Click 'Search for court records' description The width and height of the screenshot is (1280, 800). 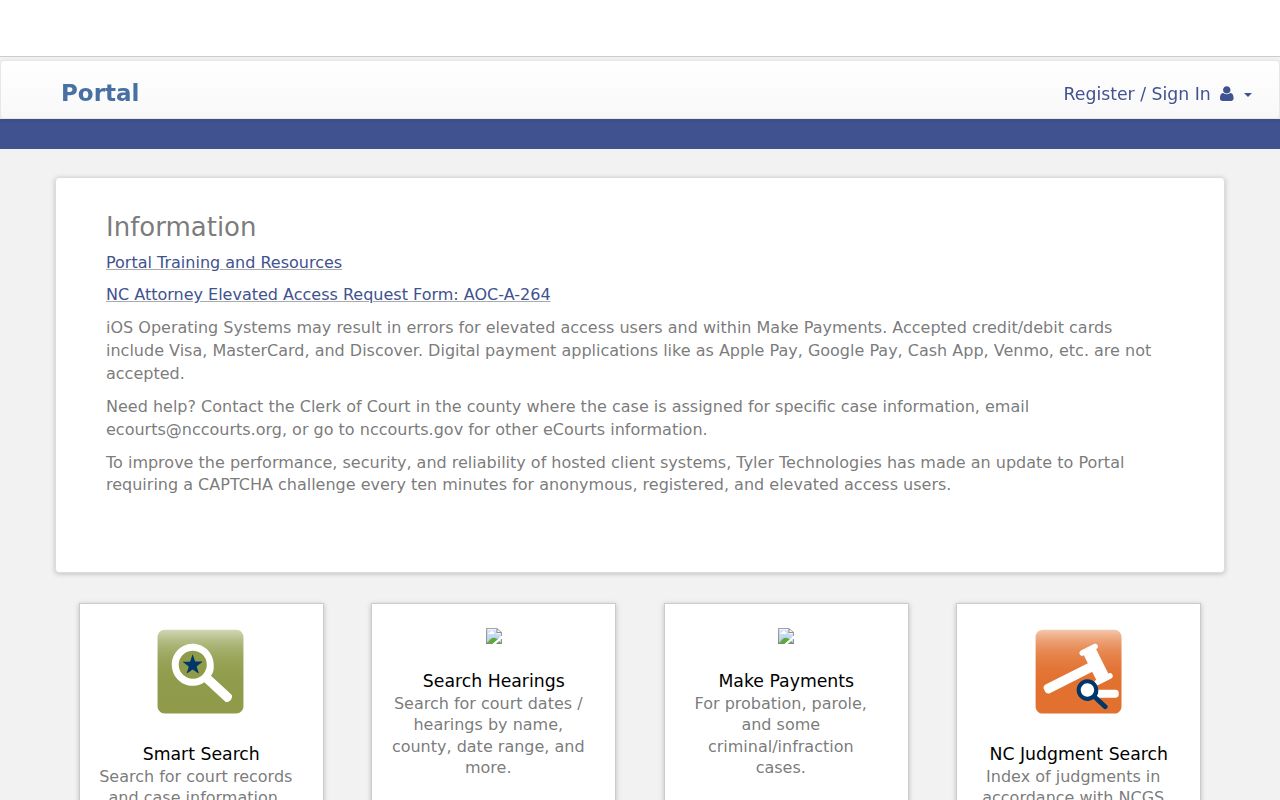pos(196,785)
